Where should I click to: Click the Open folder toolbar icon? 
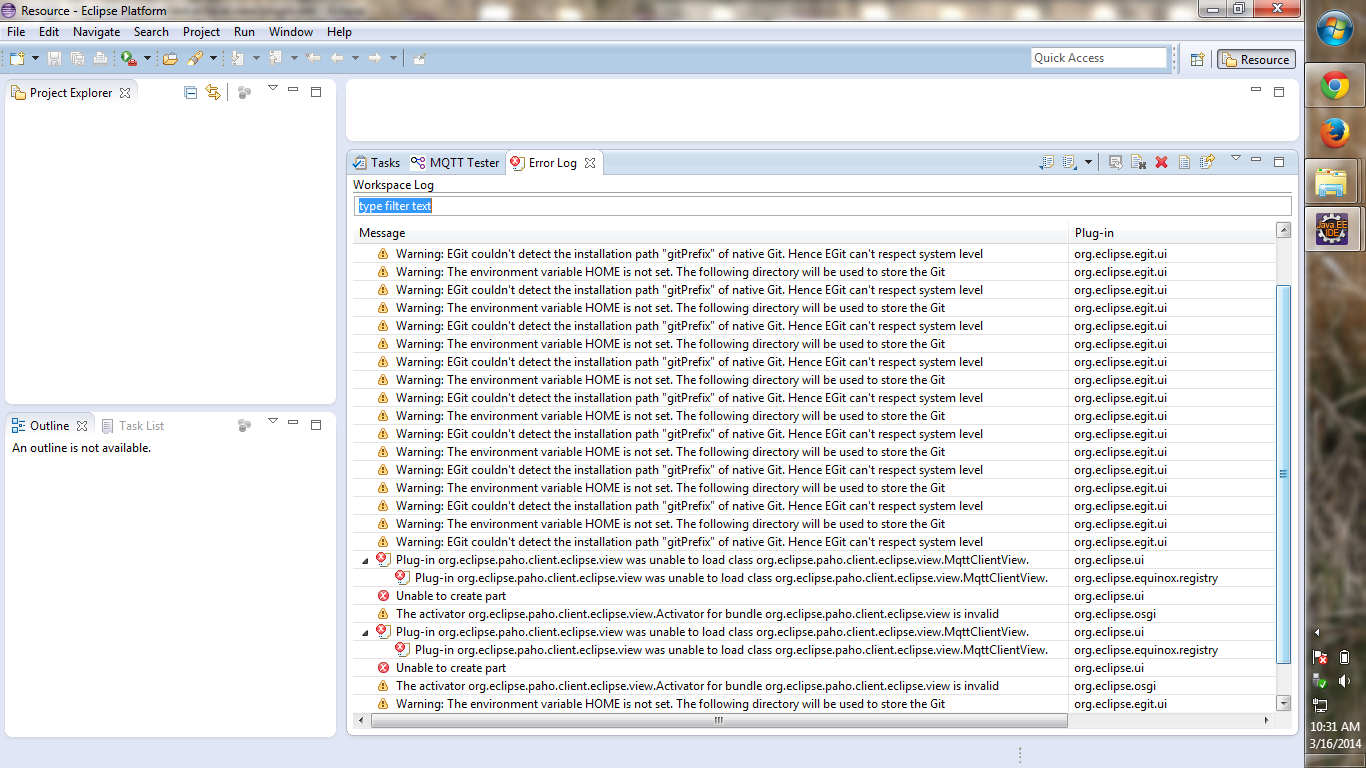(170, 58)
